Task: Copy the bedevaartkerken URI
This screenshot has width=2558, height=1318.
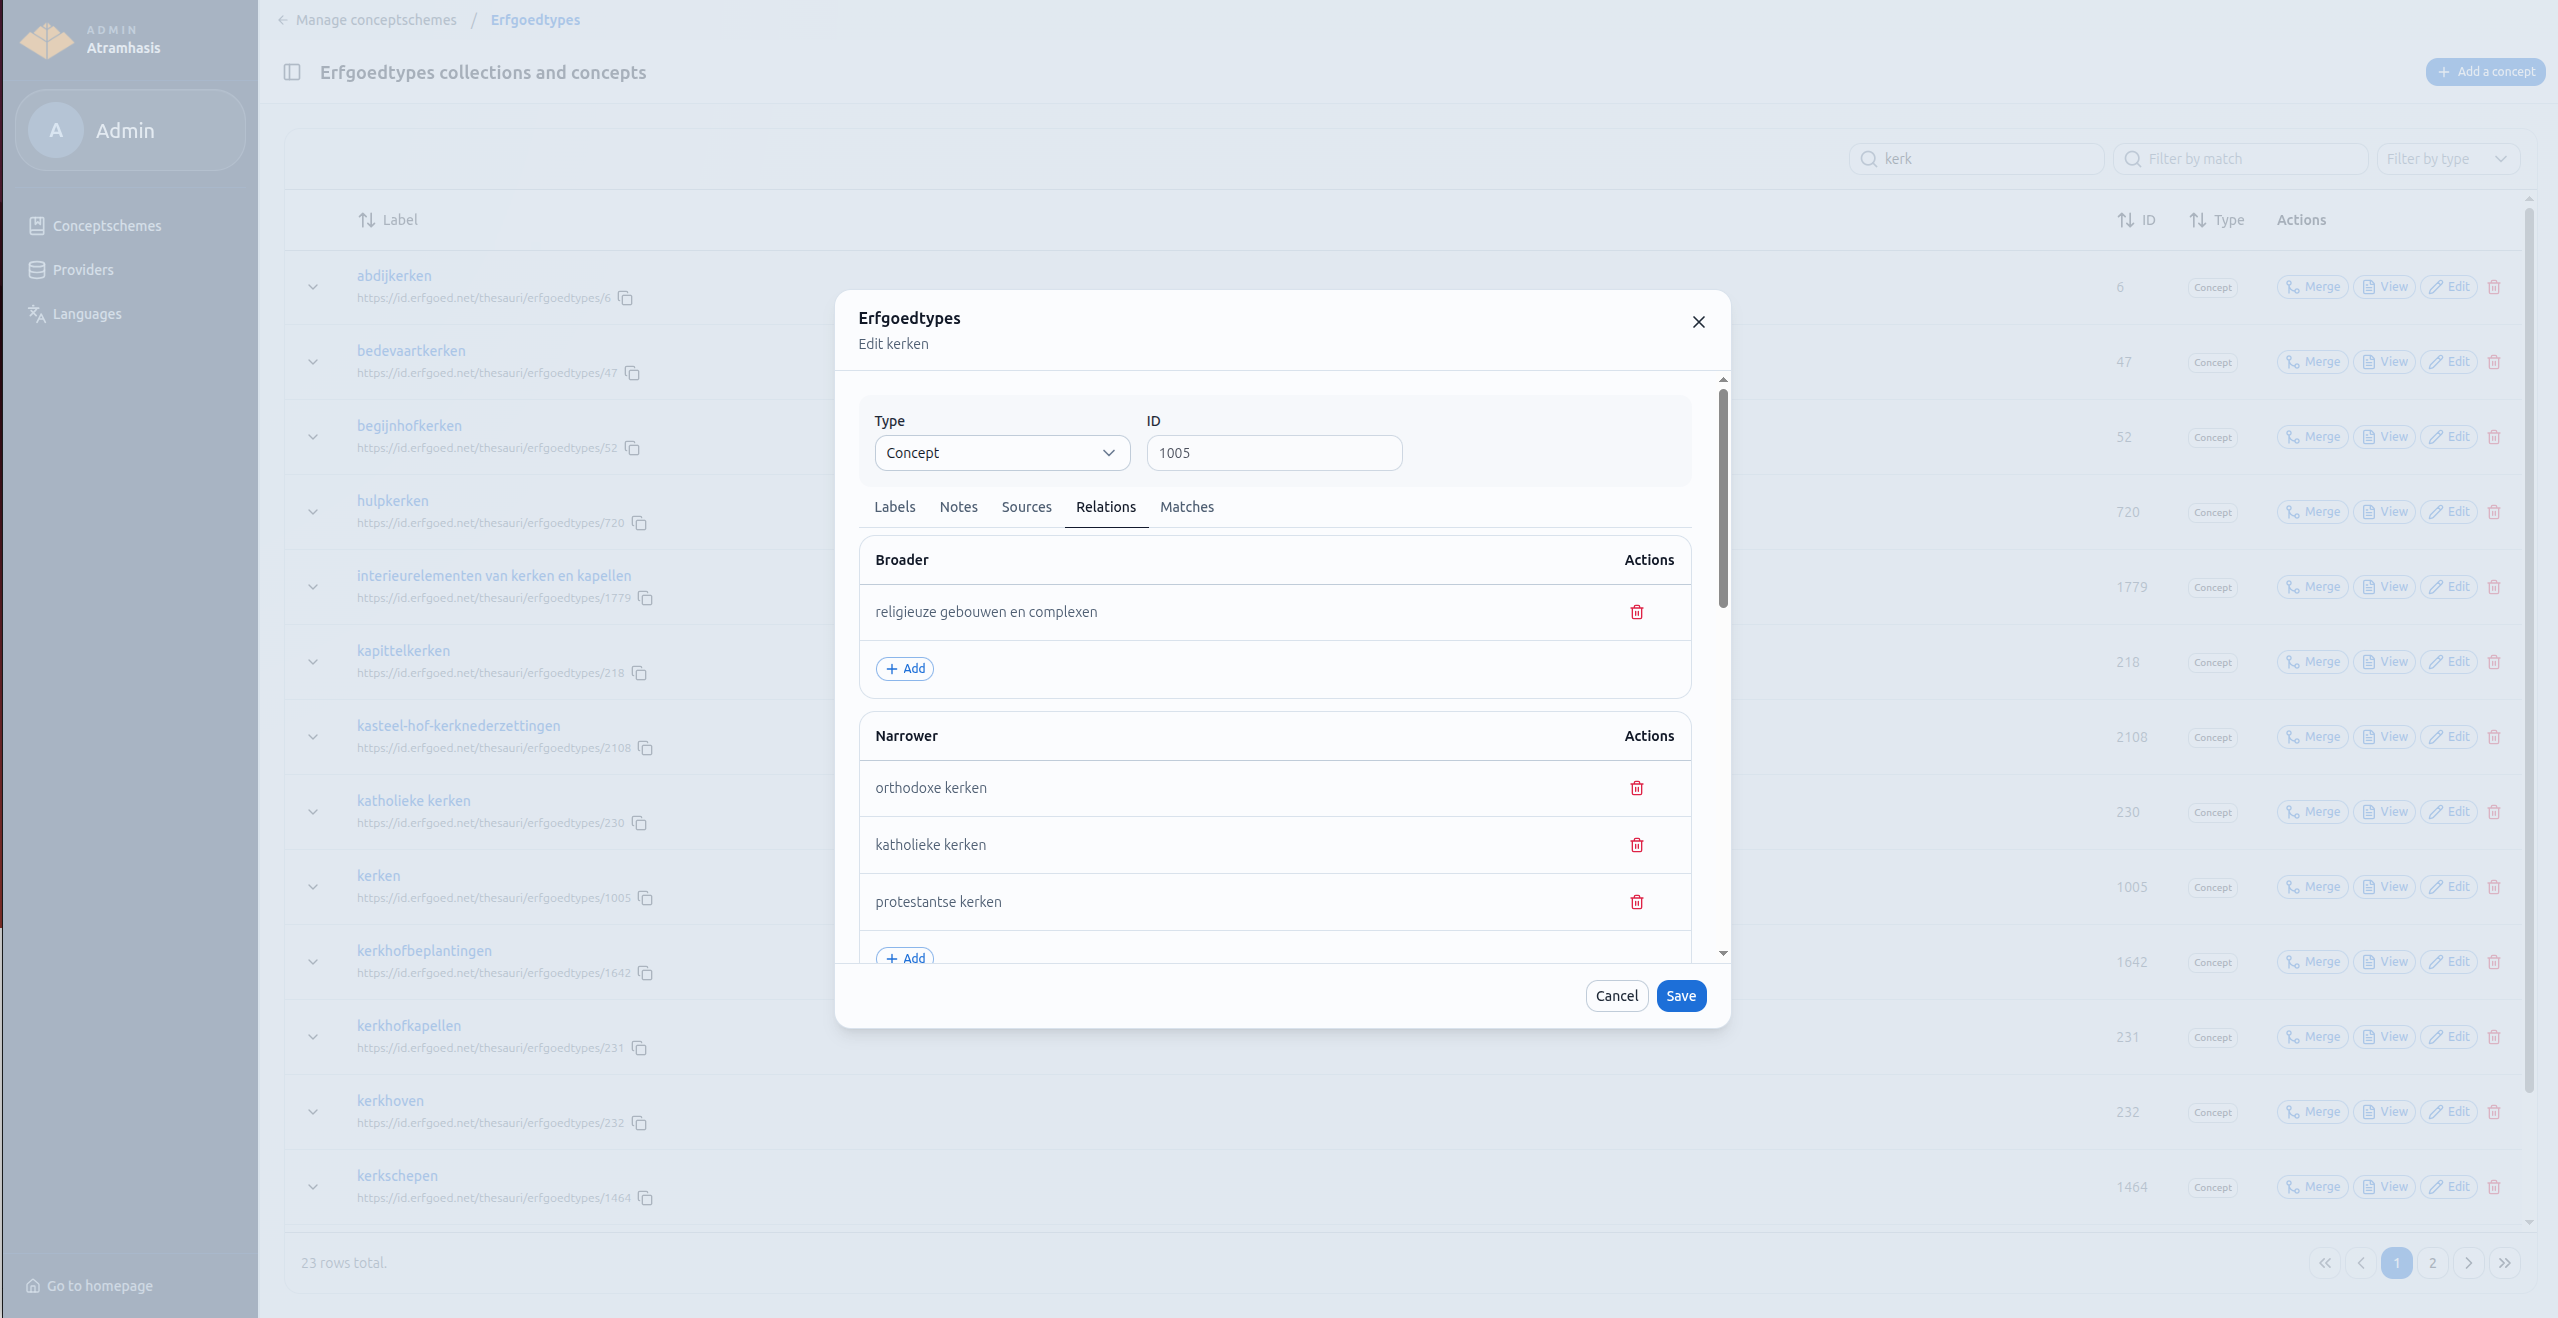Action: pyautogui.click(x=633, y=373)
